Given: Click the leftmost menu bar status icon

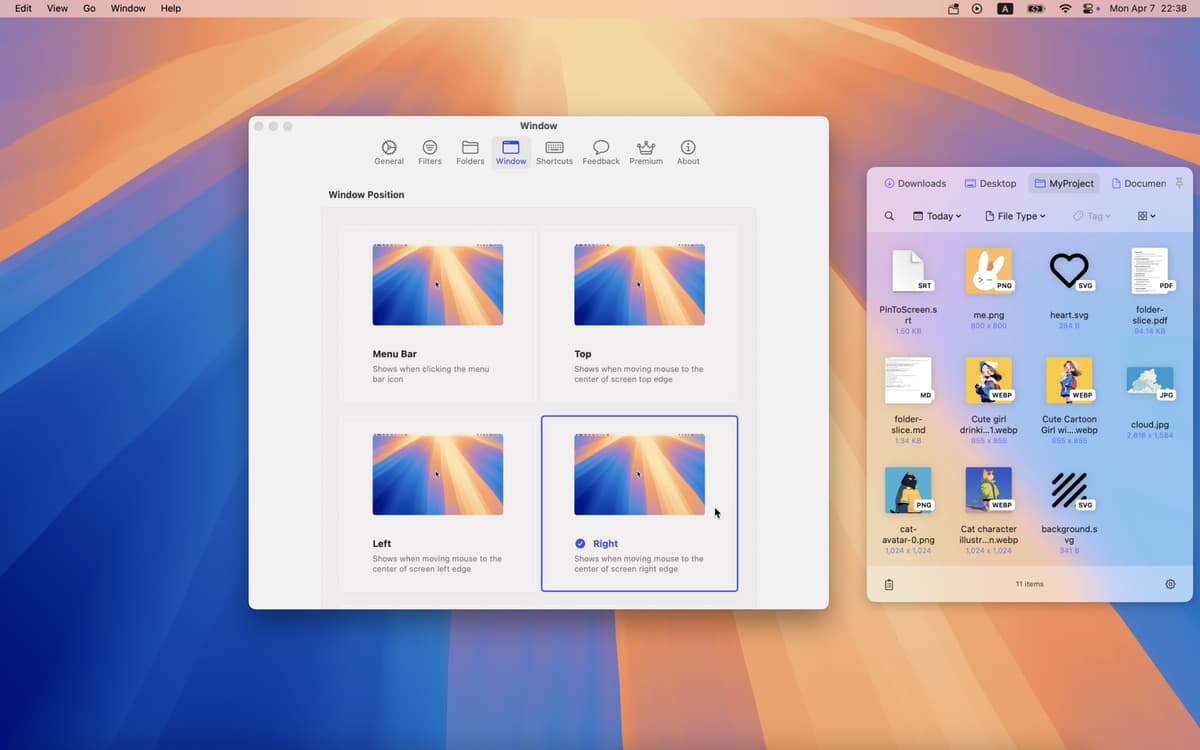Looking at the screenshot, I should [953, 8].
